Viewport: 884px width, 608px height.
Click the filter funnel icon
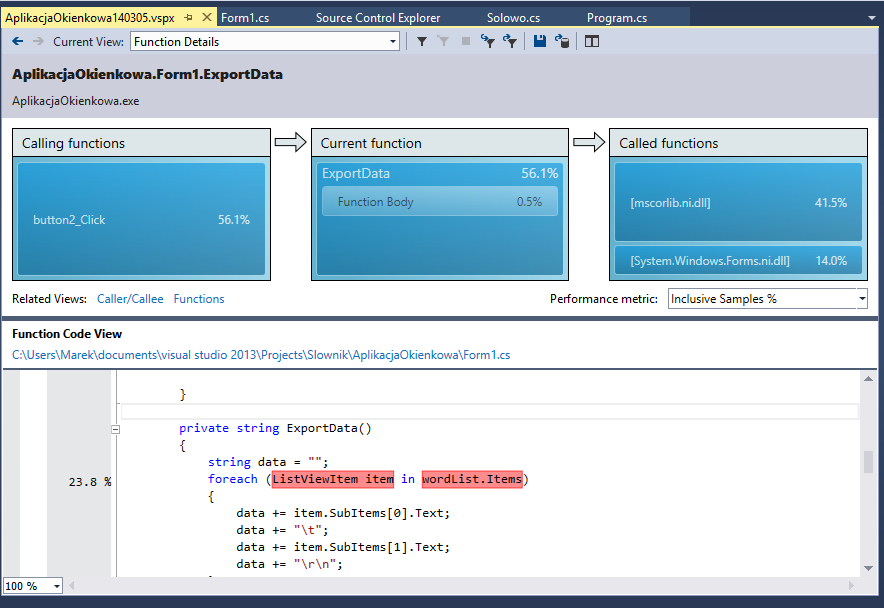422,41
